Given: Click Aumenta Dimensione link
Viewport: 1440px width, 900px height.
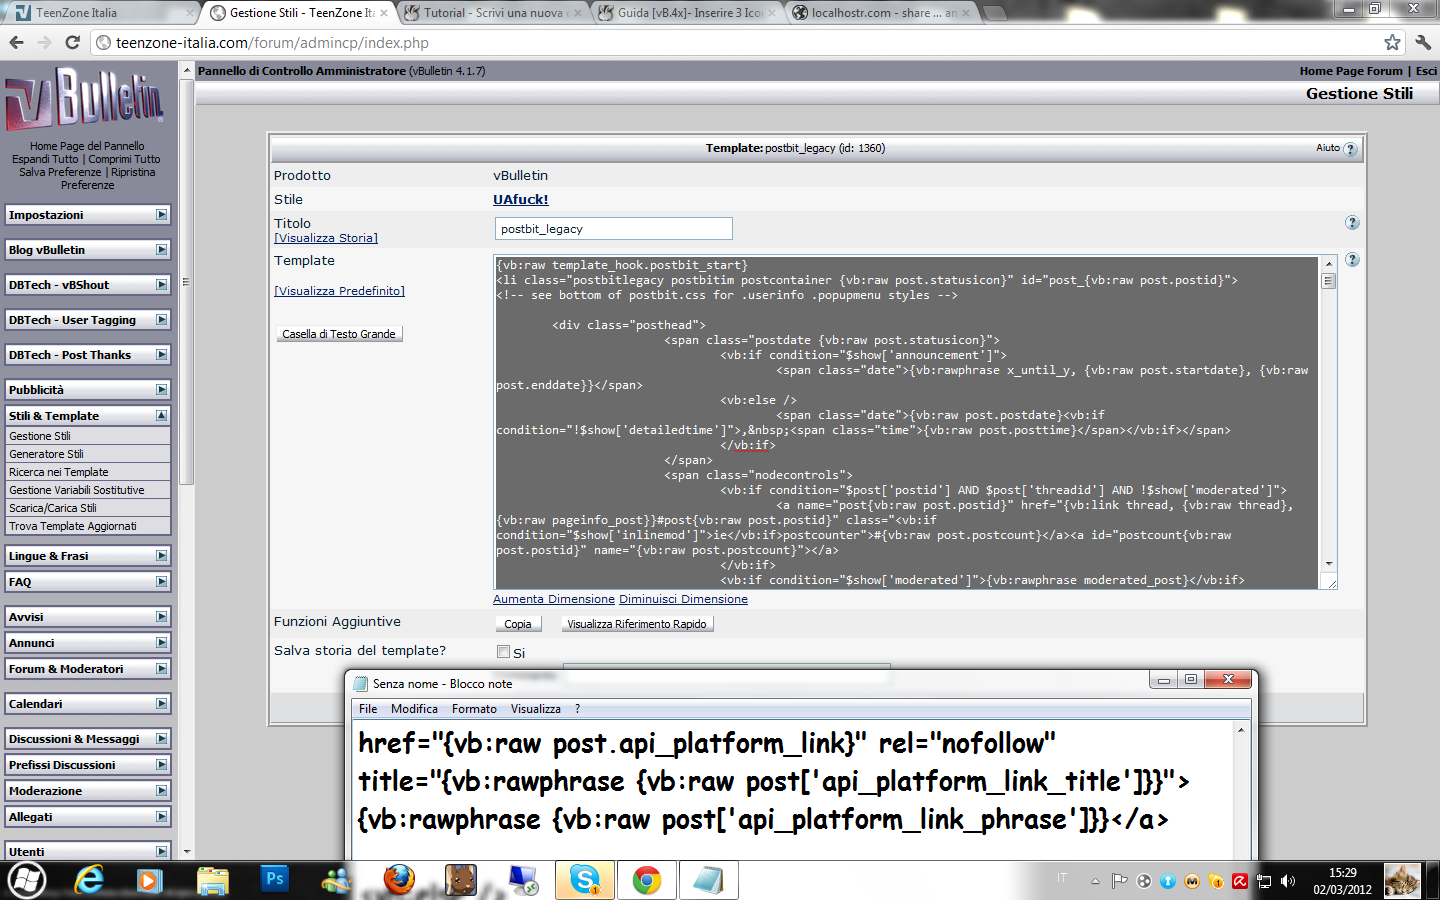Looking at the screenshot, I should [554, 599].
